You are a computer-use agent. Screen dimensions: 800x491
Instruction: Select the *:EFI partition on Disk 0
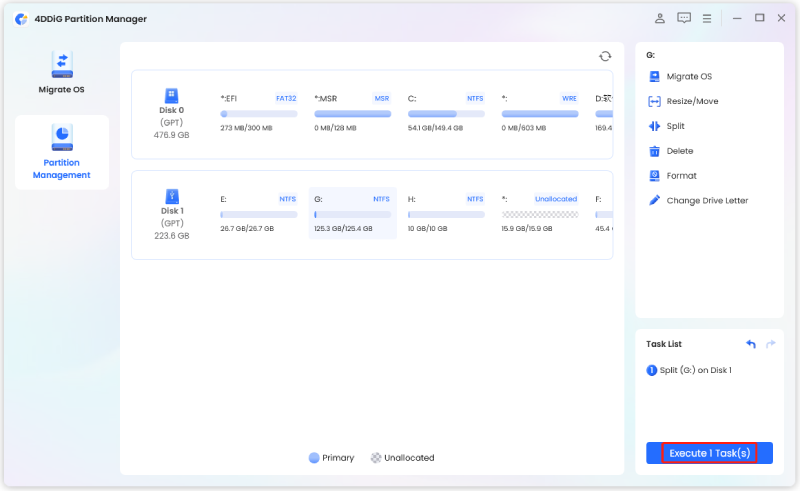click(259, 113)
